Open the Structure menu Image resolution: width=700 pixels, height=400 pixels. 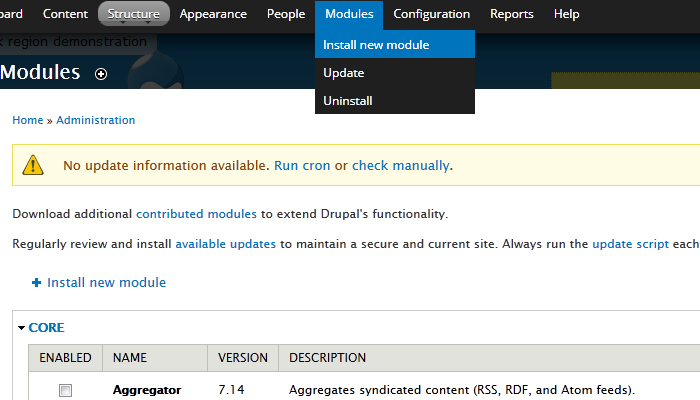coord(133,14)
